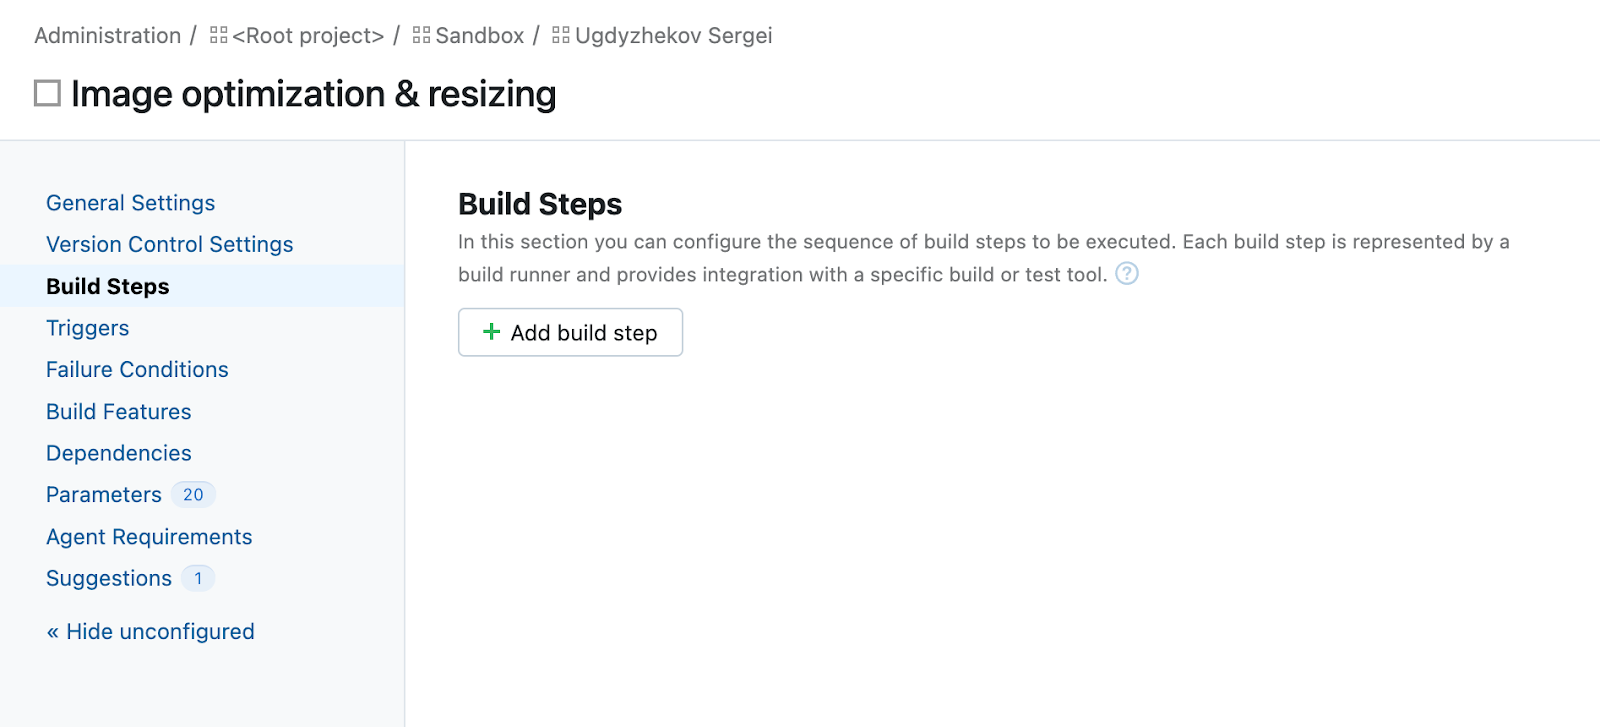
Task: Open Build Features section
Action: pyautogui.click(x=118, y=412)
